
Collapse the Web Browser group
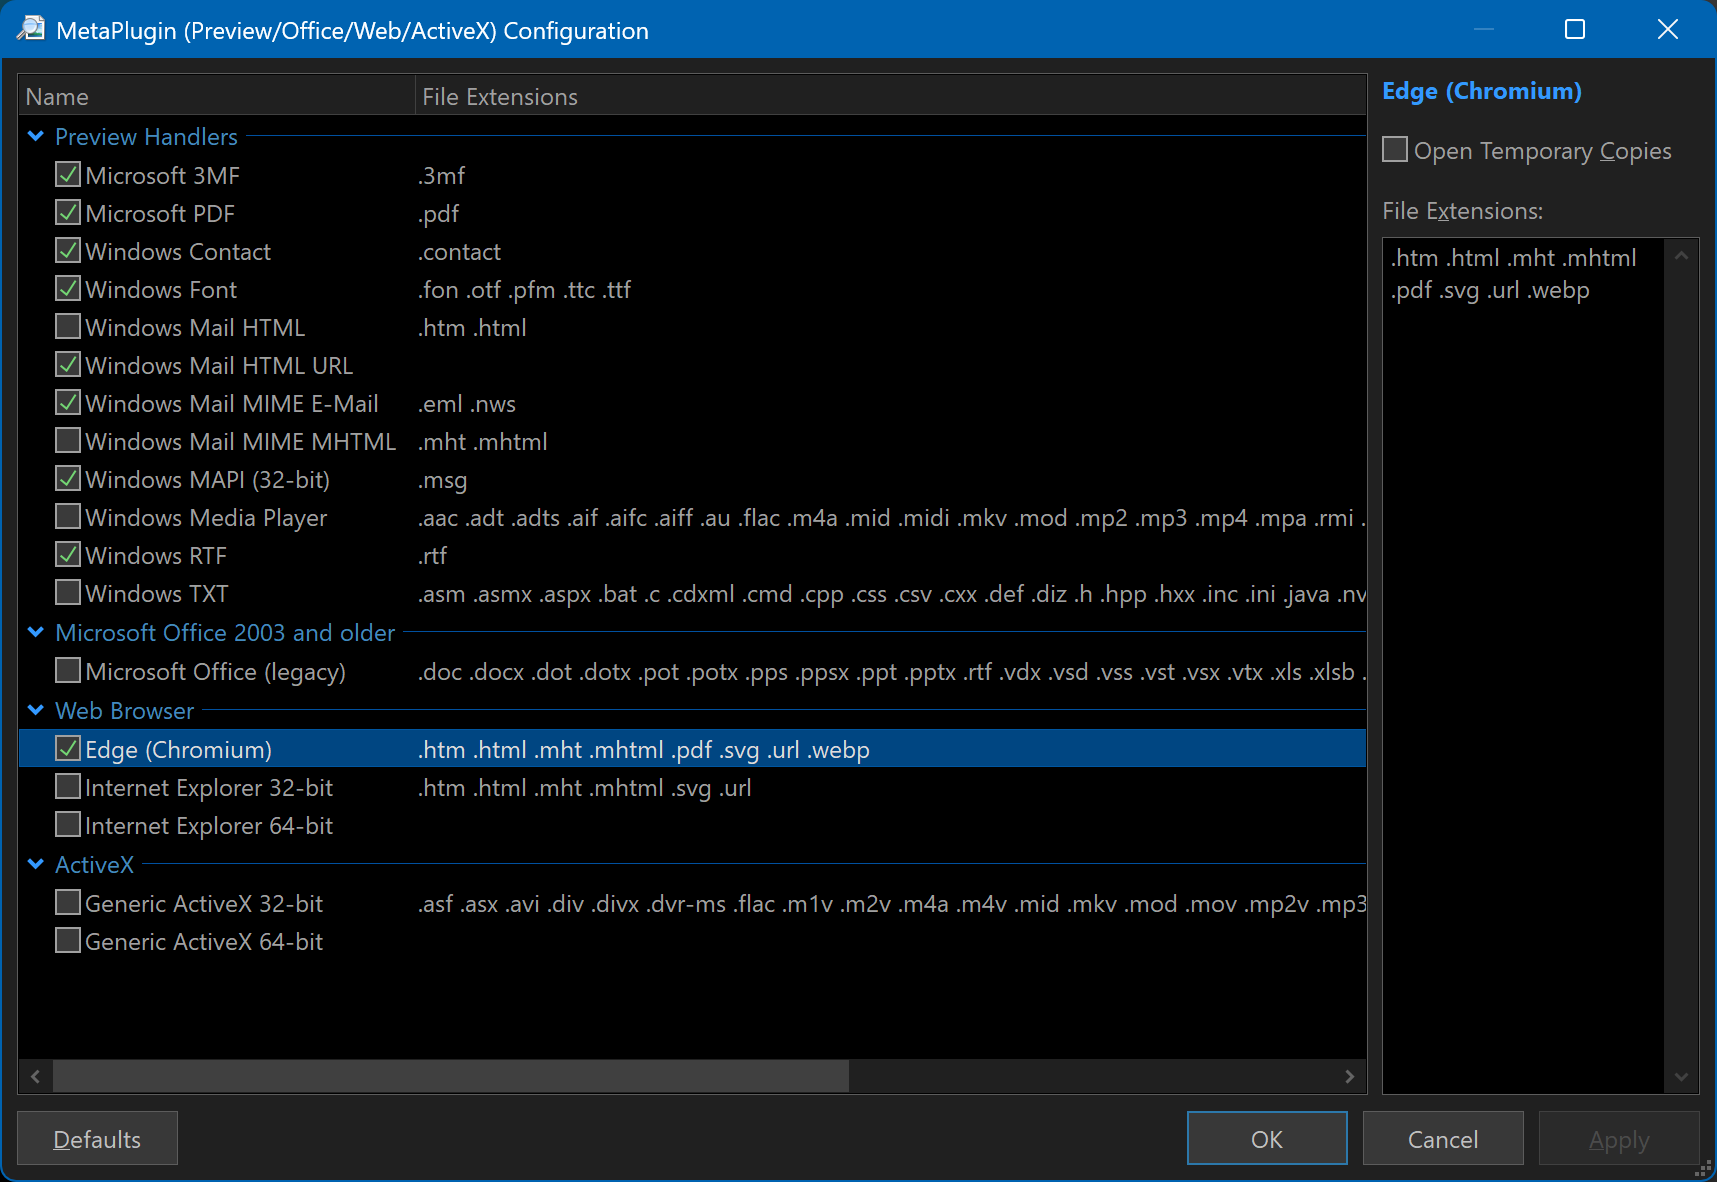(36, 710)
